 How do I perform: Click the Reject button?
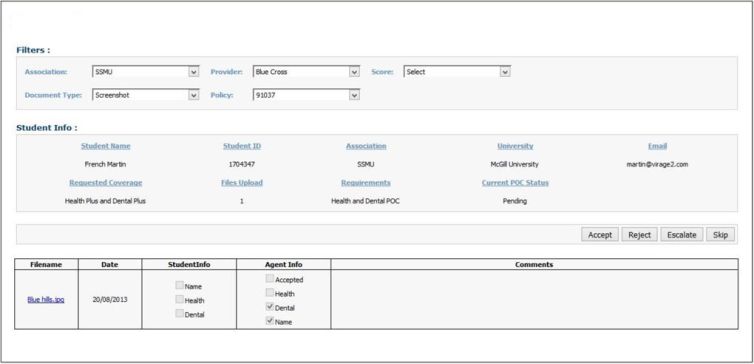click(639, 235)
